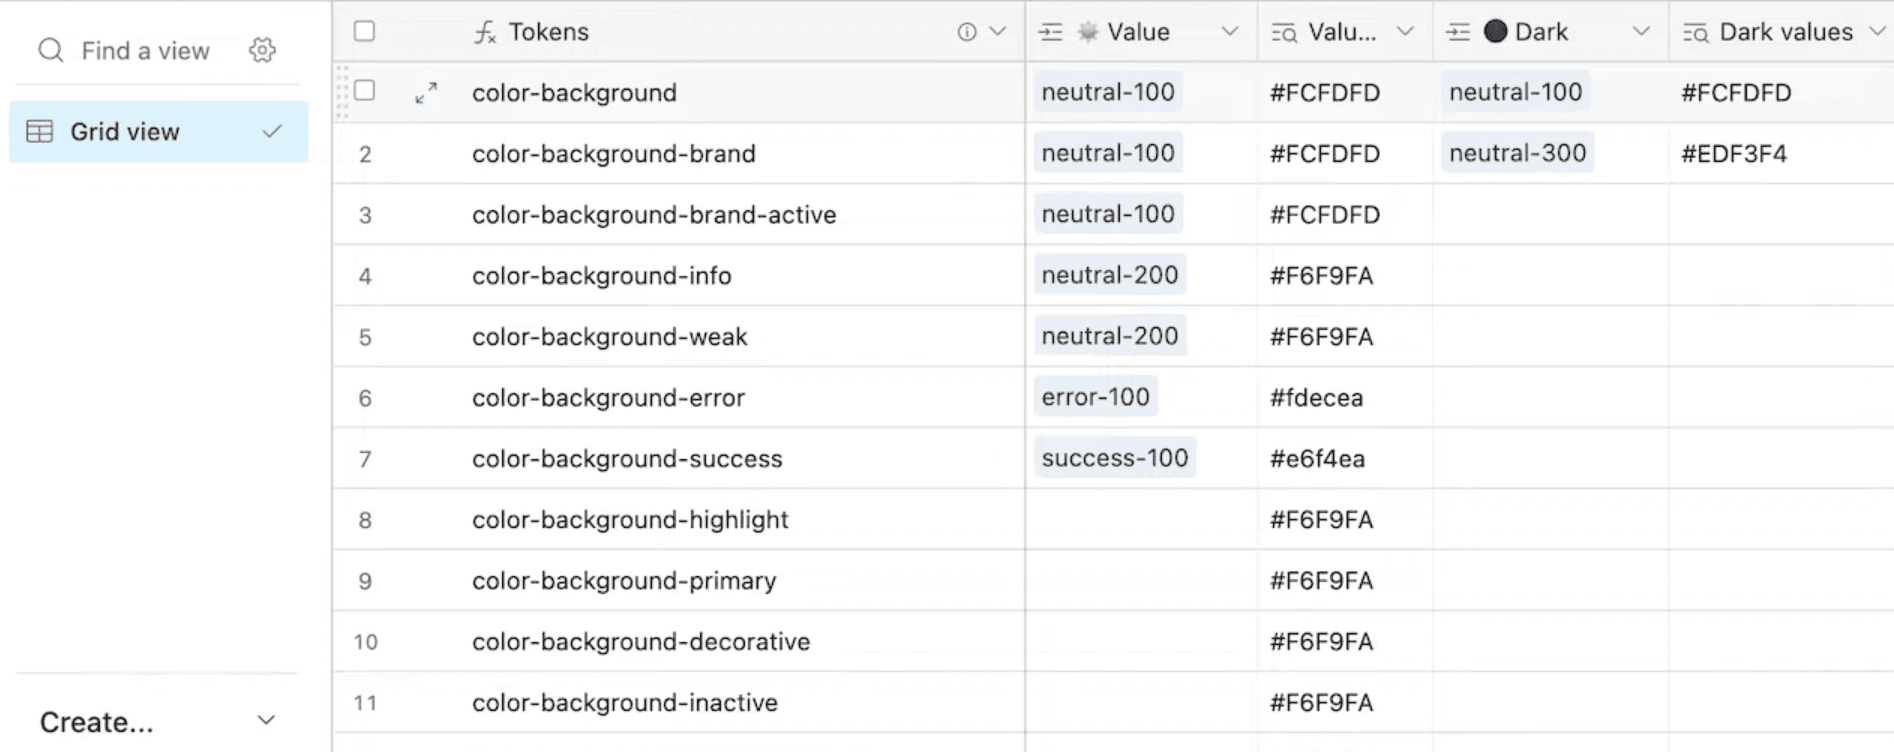This screenshot has height=752, width=1894.
Task: Click the grid icon beside Grid view
Action: click(x=40, y=132)
